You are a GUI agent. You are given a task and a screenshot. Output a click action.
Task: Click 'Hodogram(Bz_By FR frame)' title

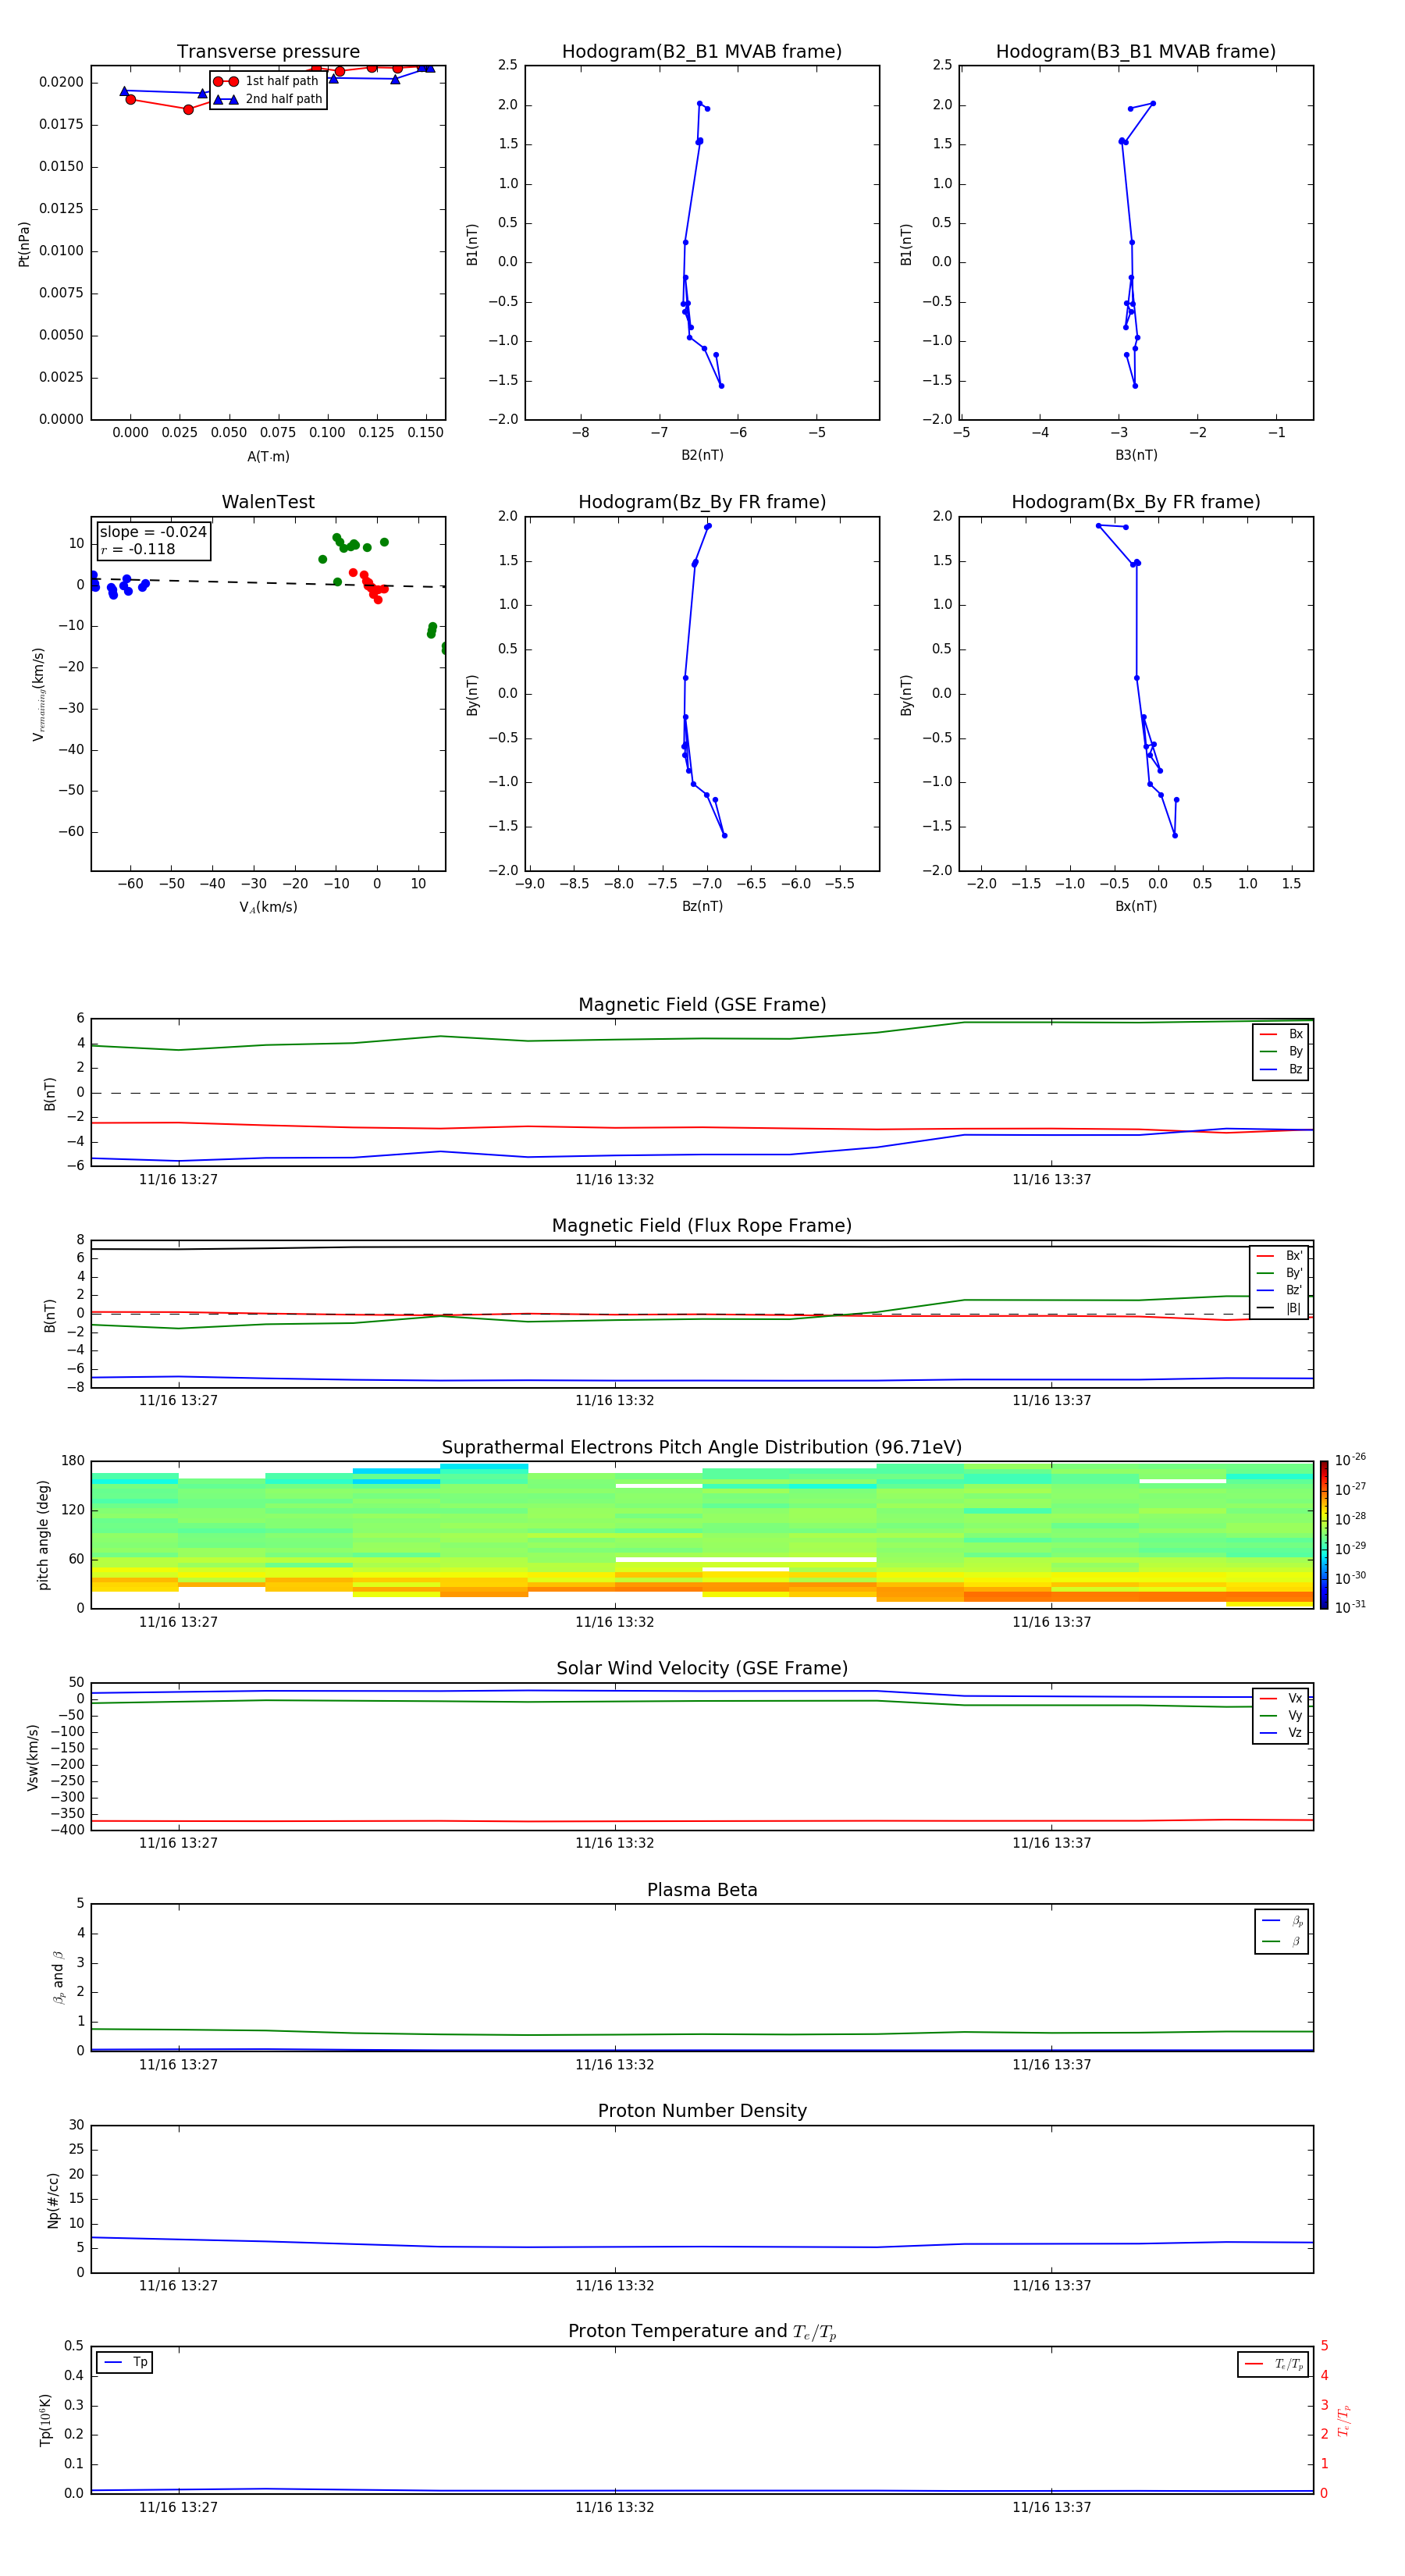[x=702, y=502]
